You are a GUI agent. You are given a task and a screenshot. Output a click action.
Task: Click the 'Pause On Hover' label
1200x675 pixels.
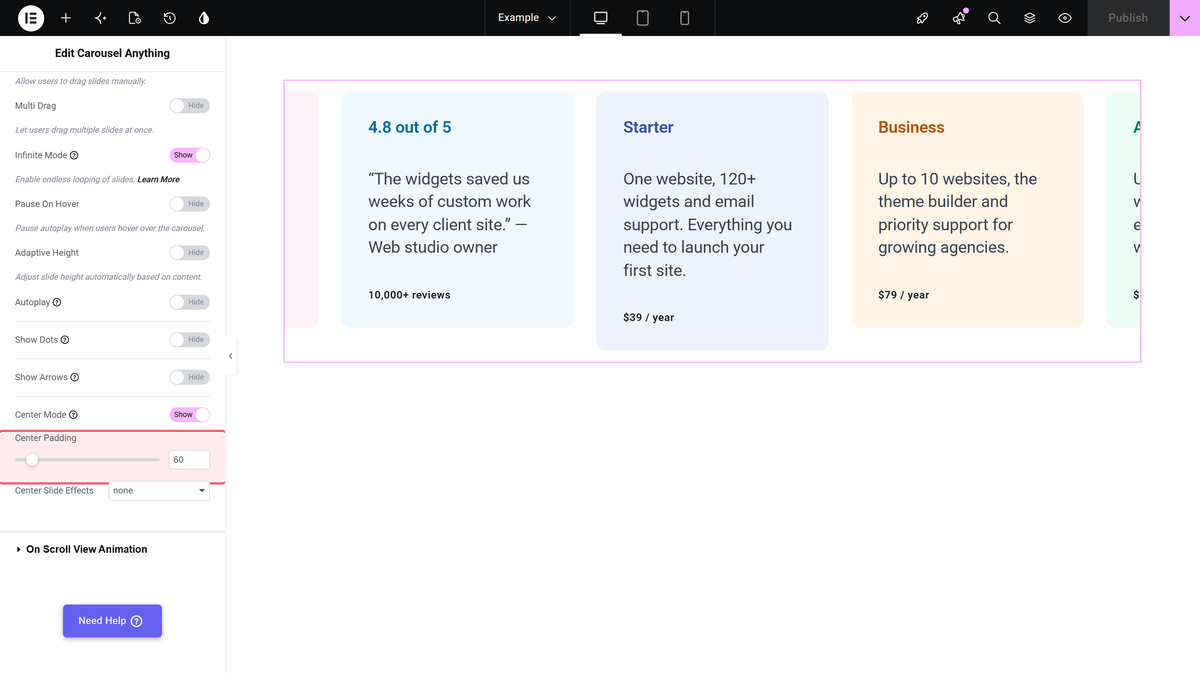tap(47, 204)
